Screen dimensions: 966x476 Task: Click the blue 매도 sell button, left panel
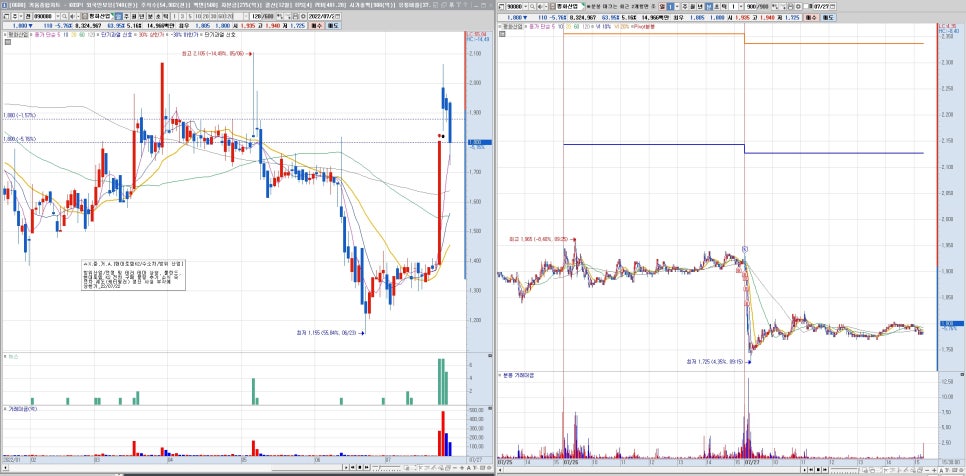pyautogui.click(x=332, y=26)
